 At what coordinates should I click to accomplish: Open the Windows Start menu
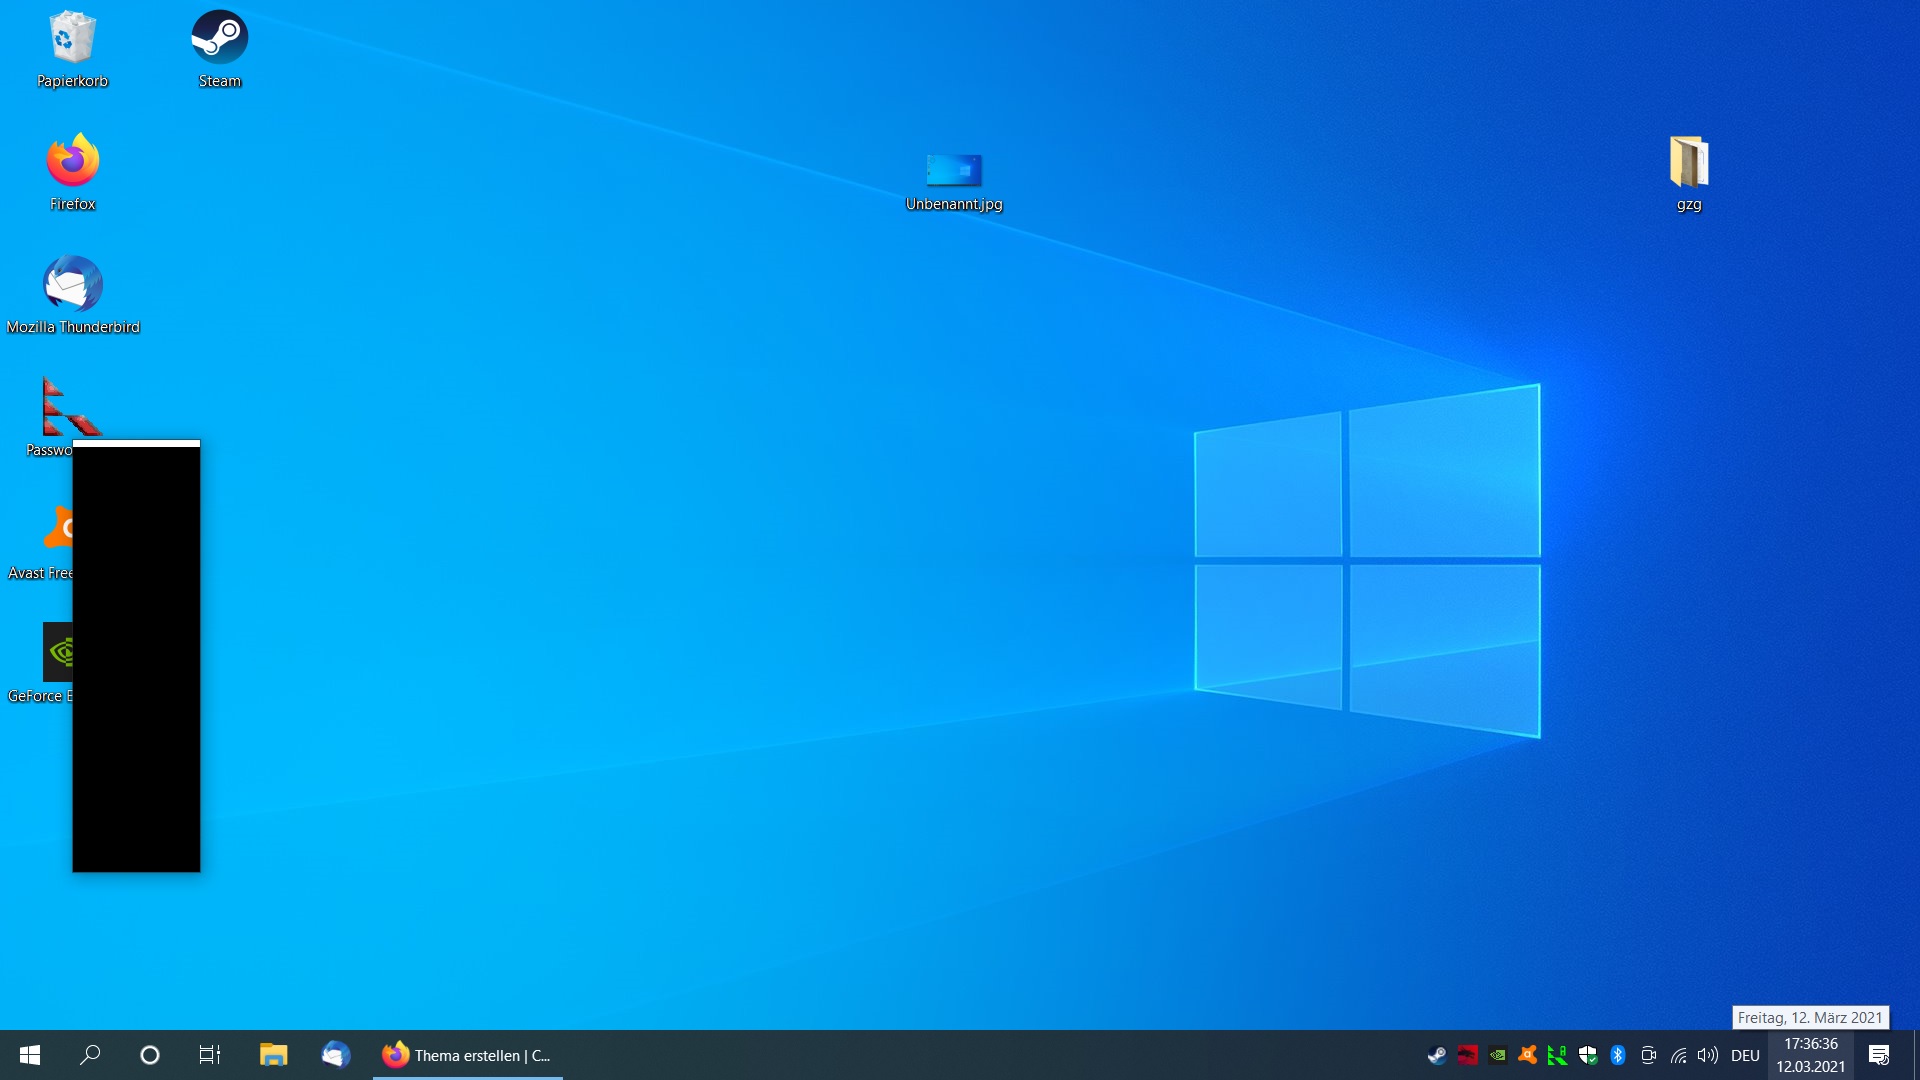pos(30,1055)
